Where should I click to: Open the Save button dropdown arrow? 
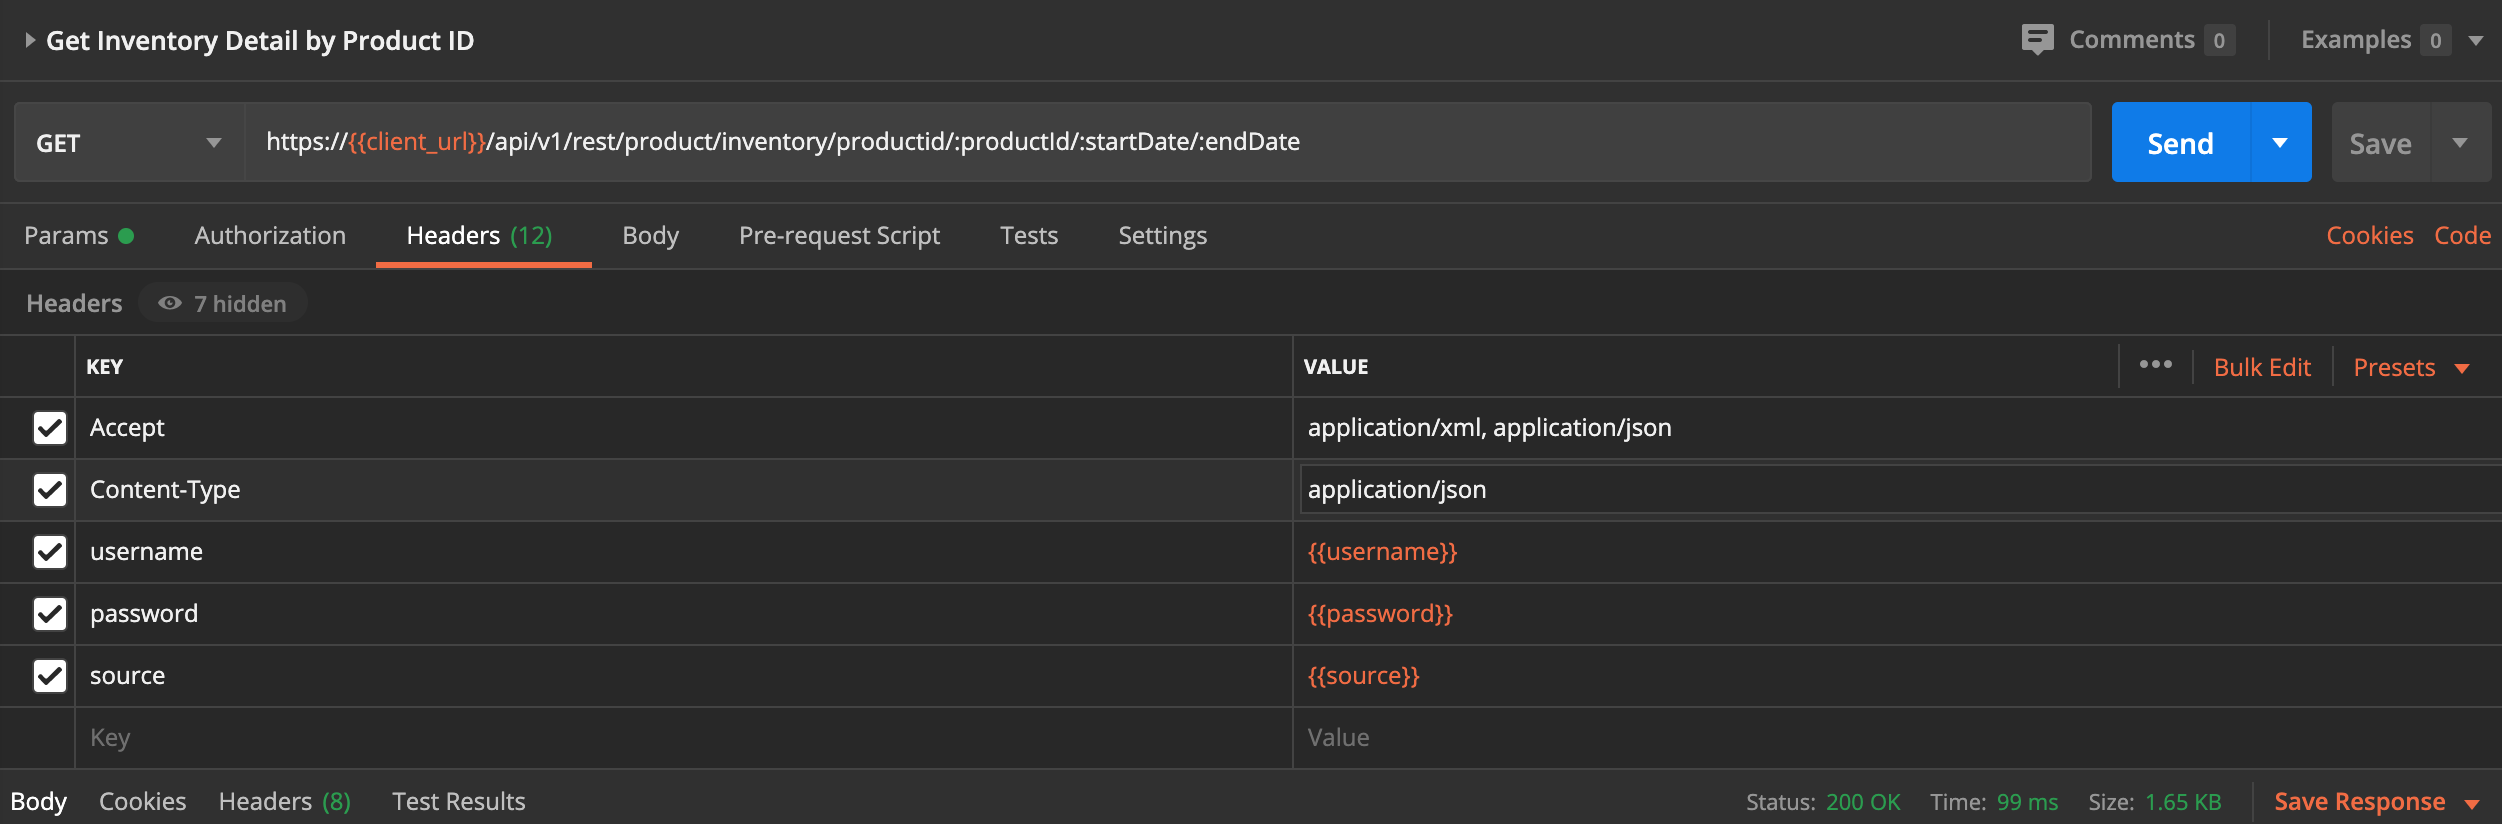[x=2460, y=143]
